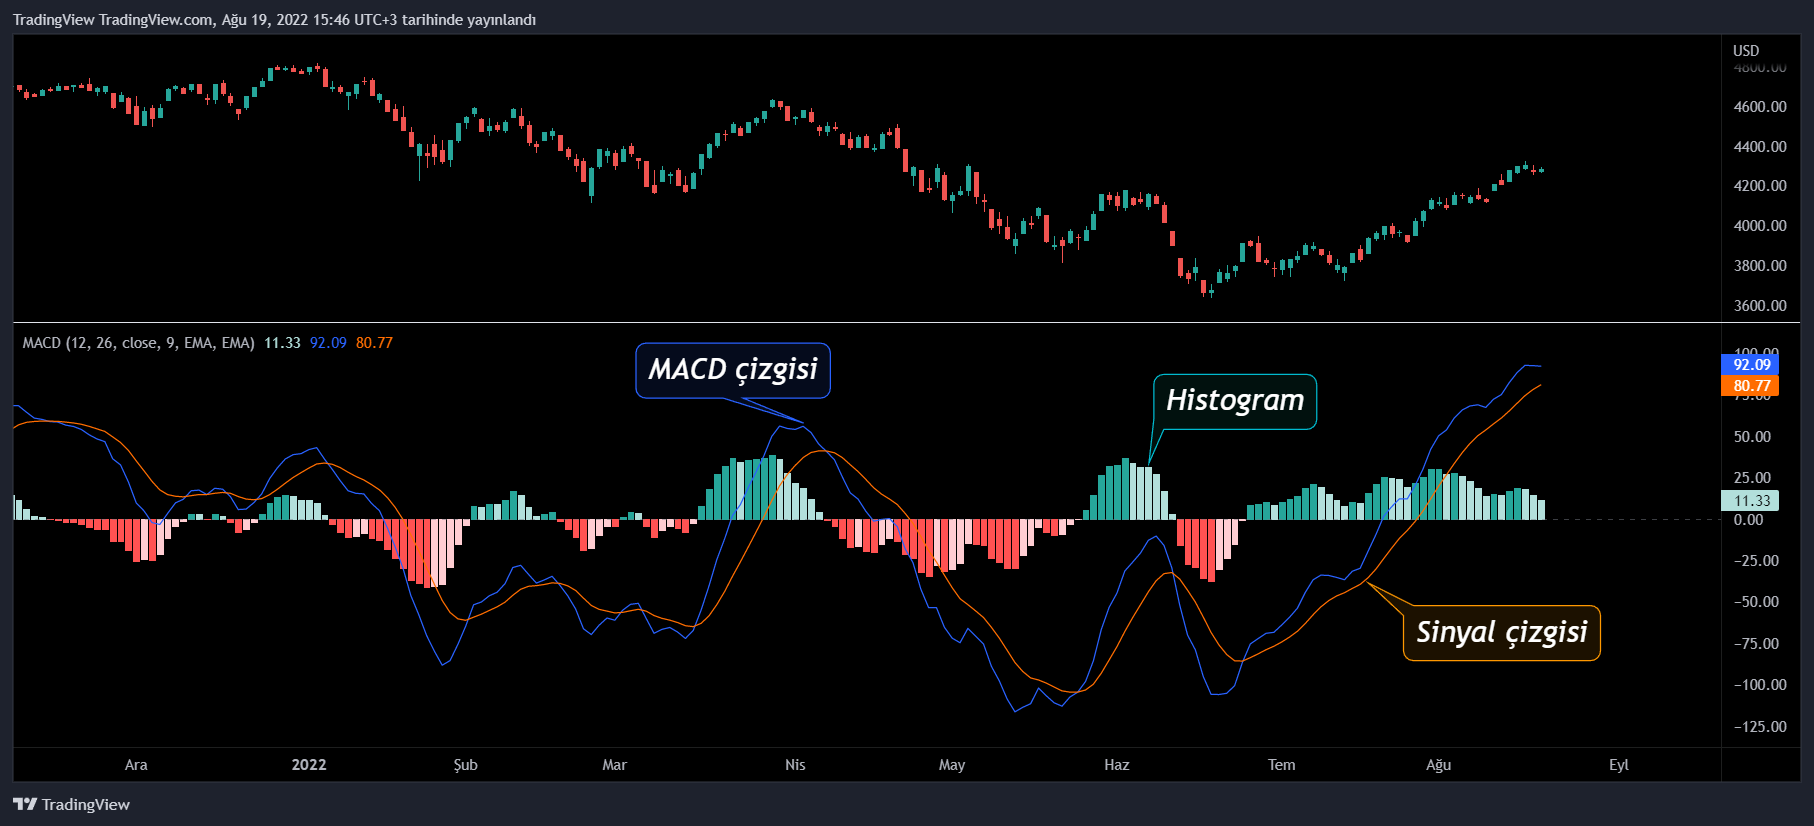1814x826 pixels.
Task: Click the "Tem" month on the time axis
Action: (x=1282, y=765)
